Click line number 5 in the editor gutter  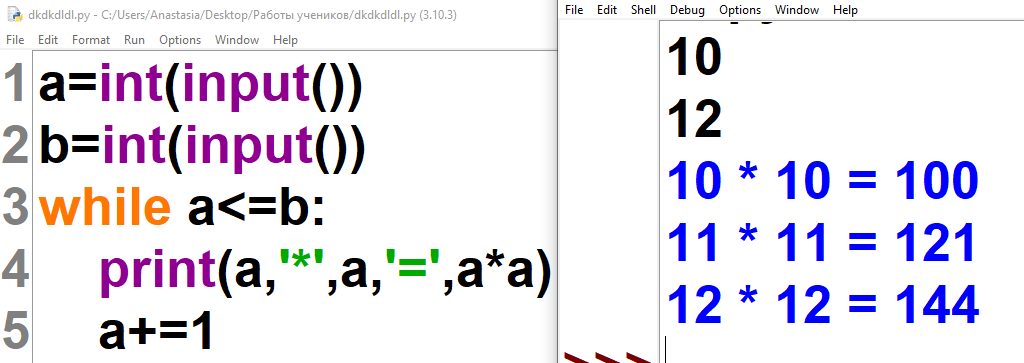point(16,331)
